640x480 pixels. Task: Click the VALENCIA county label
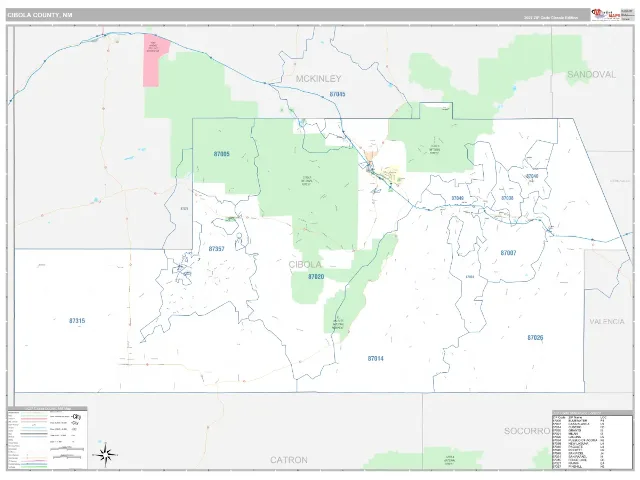[607, 322]
